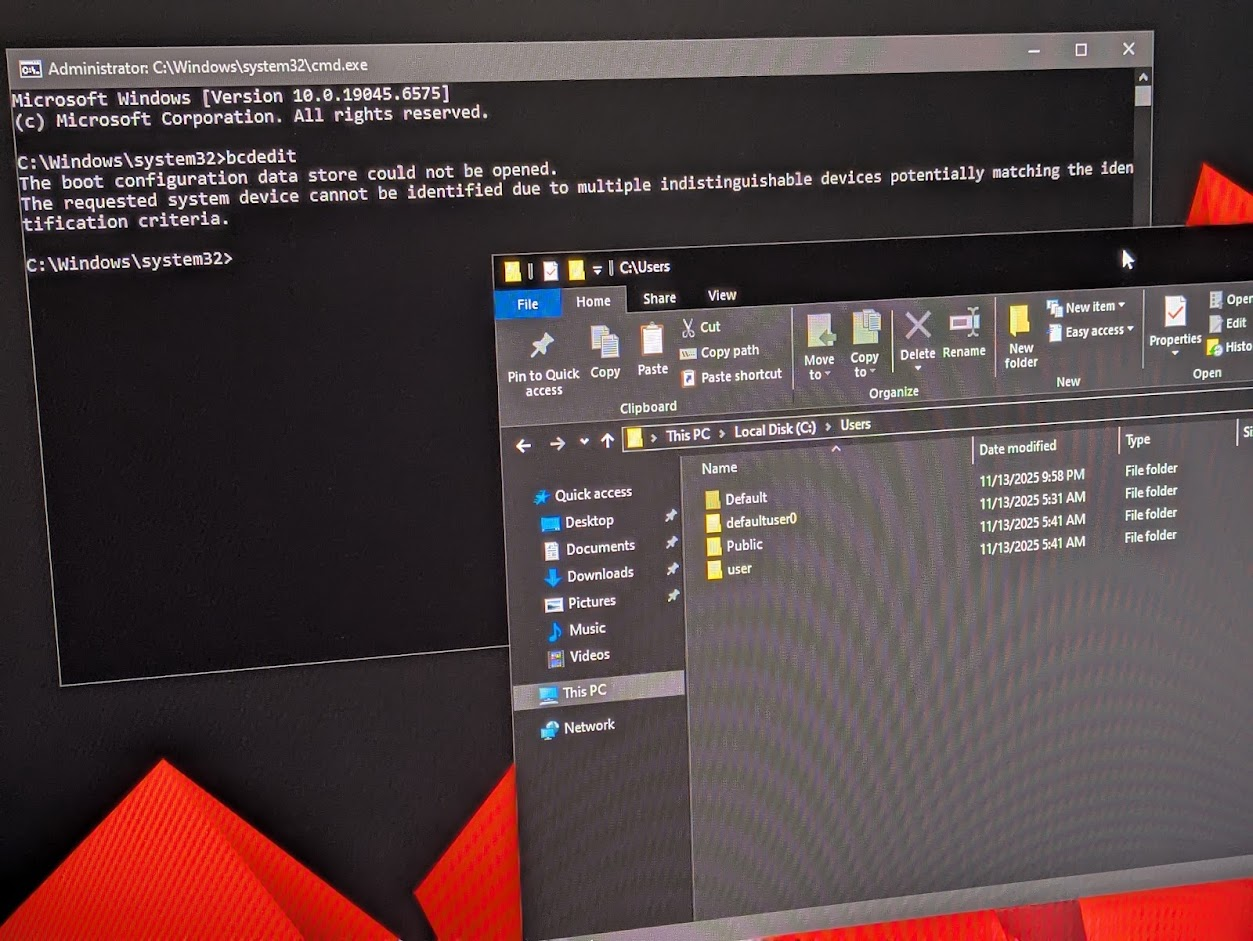Image resolution: width=1253 pixels, height=941 pixels.
Task: Click Local Disk (C:) breadcrumb
Action: [775, 430]
